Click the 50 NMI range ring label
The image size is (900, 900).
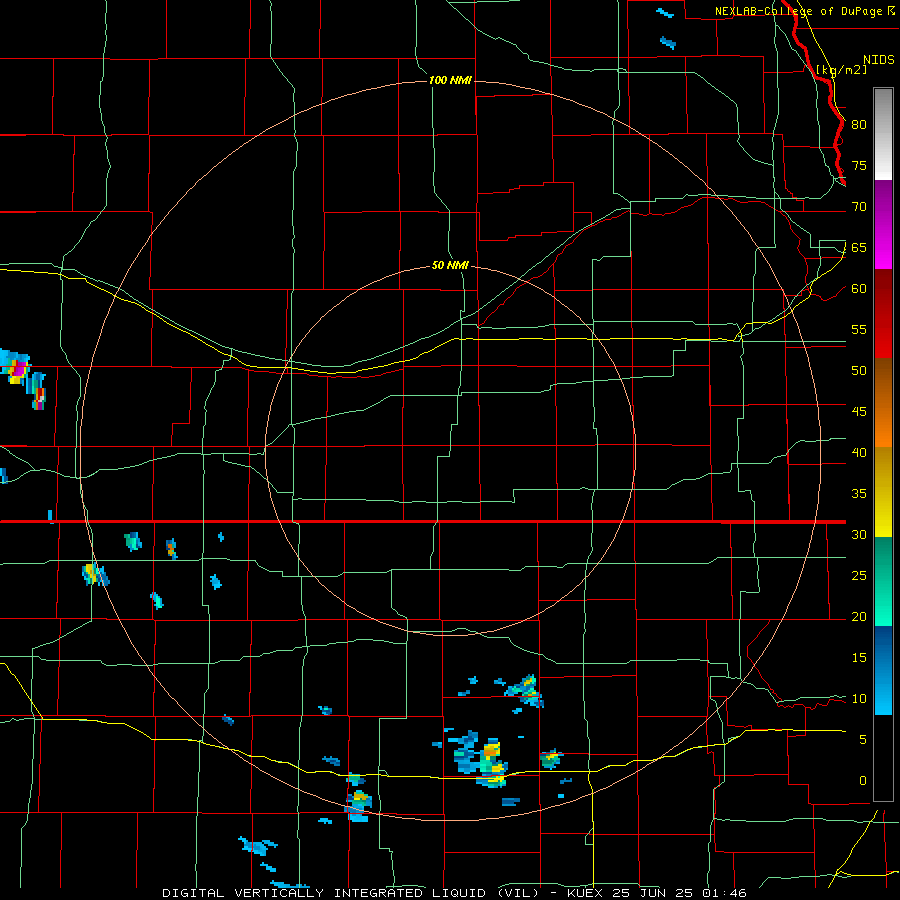tap(451, 265)
